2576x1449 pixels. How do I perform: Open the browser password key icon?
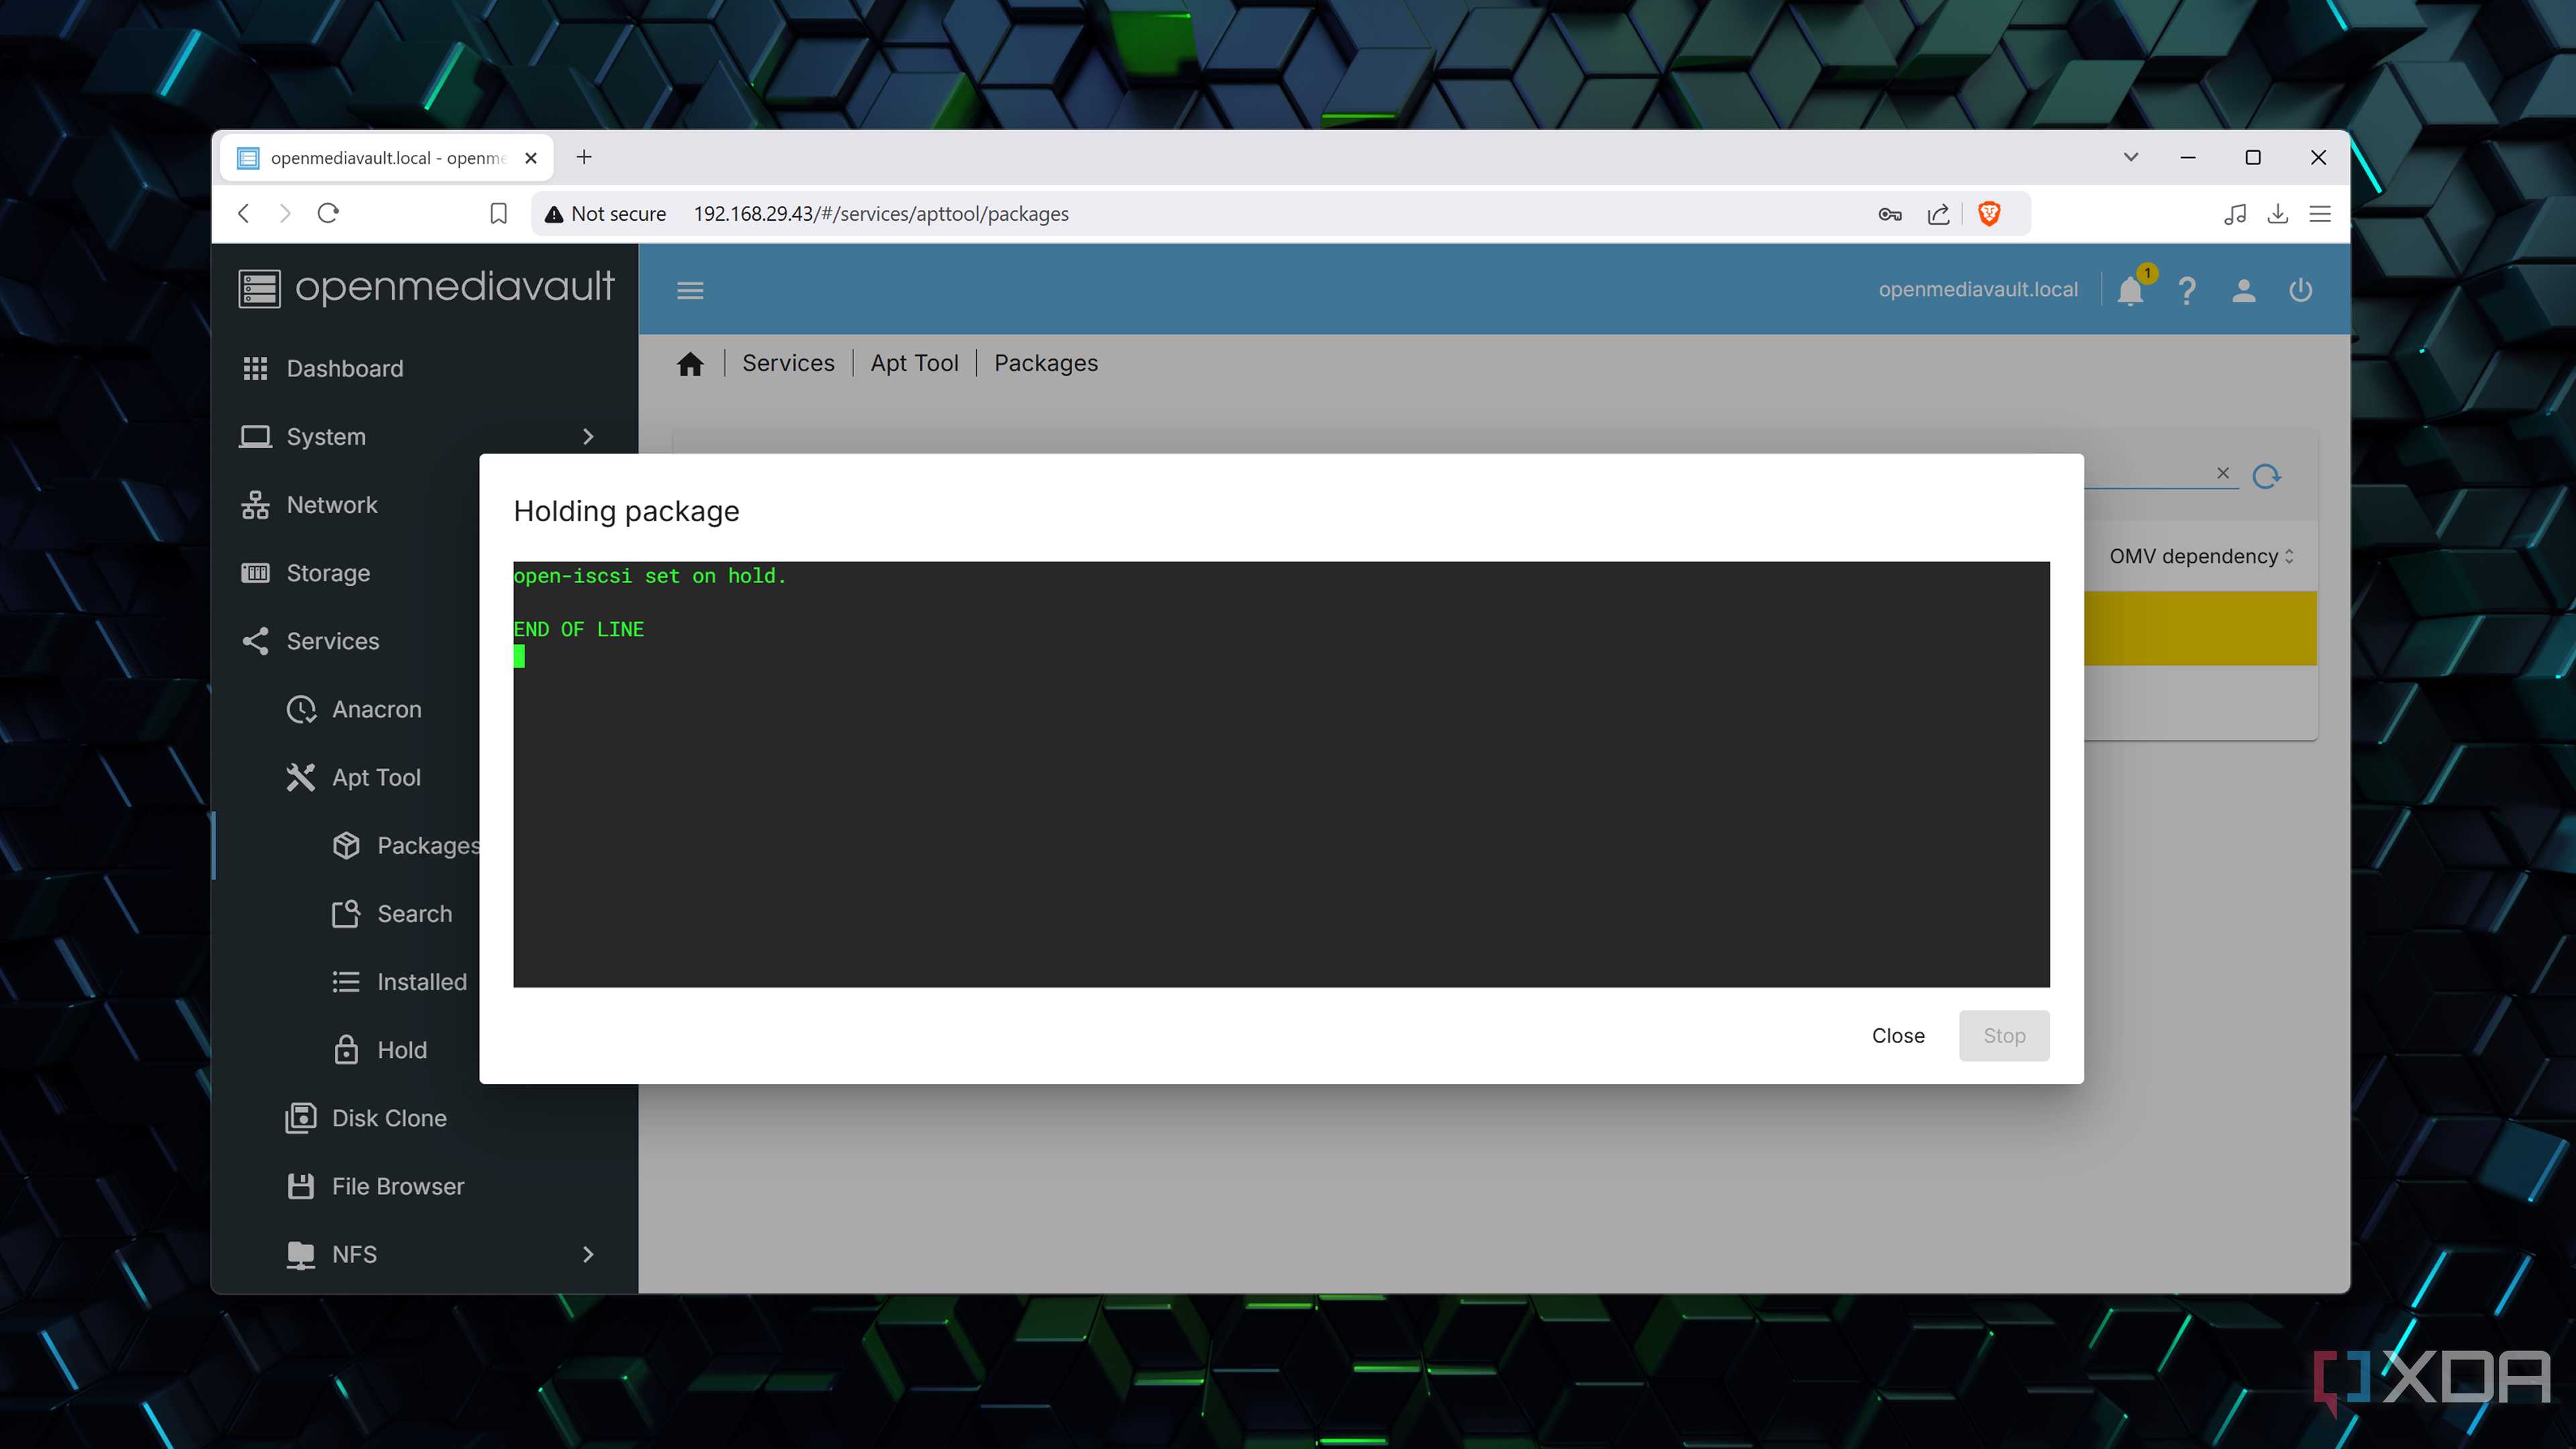[1890, 214]
